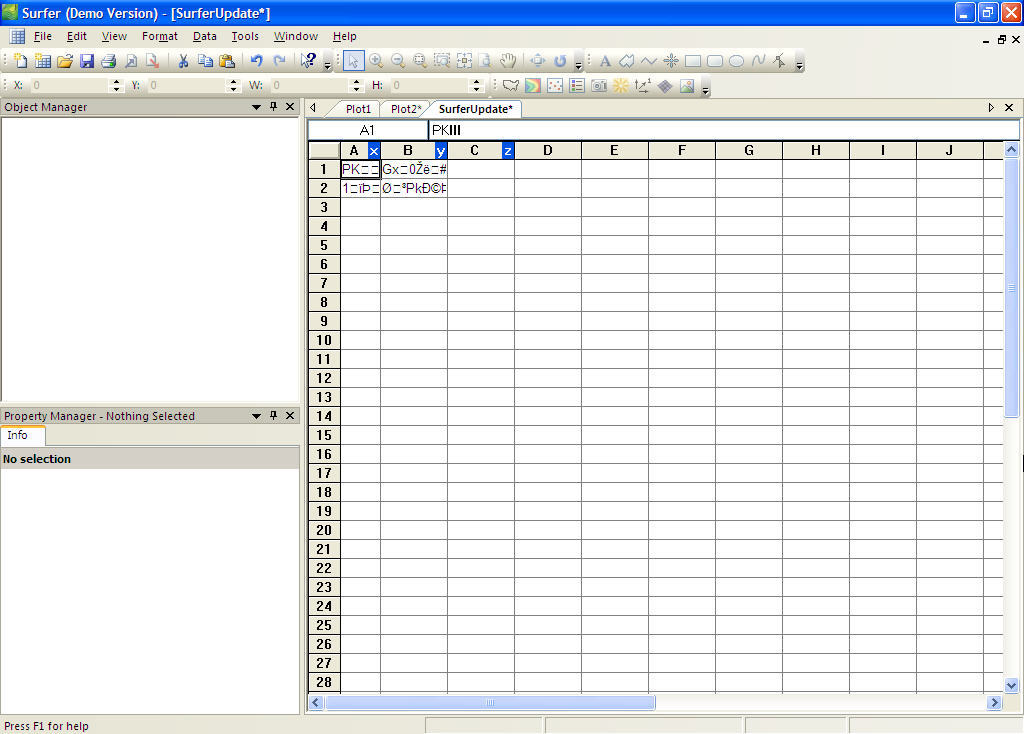1024x734 pixels.
Task: Select the Text tool icon
Action: click(x=605, y=61)
